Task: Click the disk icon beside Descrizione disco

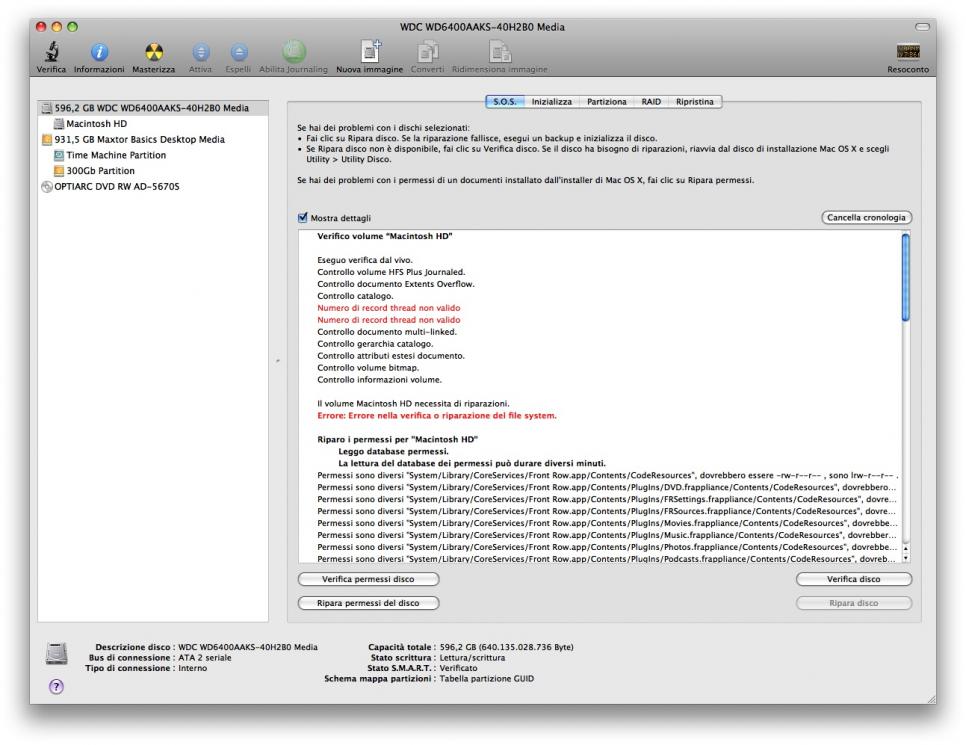Action: (x=57, y=653)
